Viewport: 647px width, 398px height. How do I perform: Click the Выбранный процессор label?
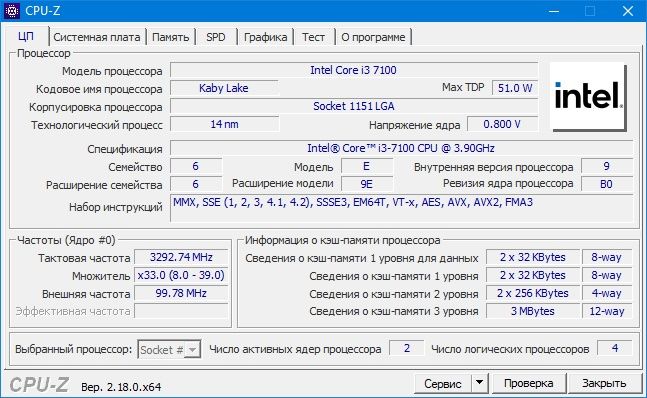click(73, 349)
